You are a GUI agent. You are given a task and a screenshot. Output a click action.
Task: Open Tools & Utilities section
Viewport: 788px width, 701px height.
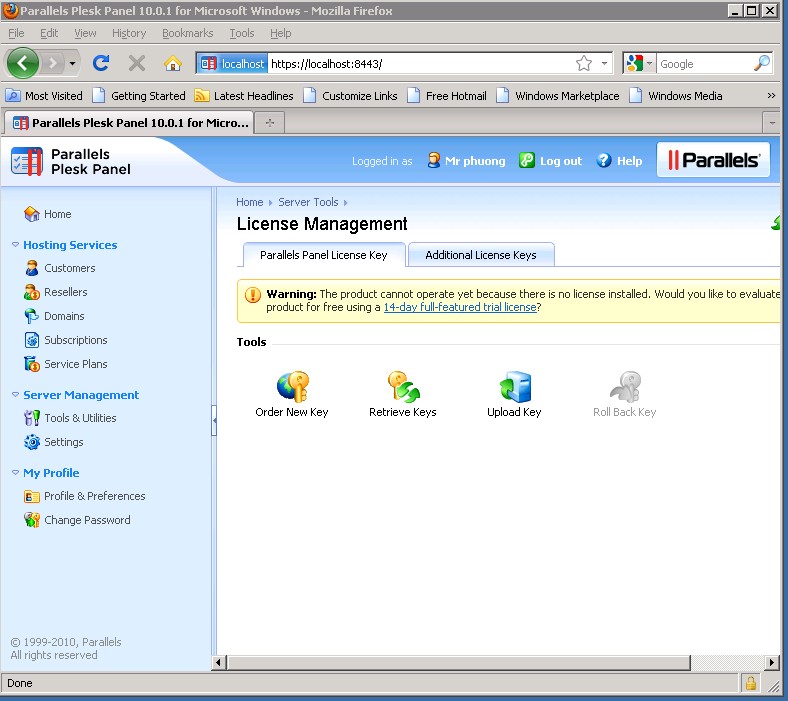[79, 418]
